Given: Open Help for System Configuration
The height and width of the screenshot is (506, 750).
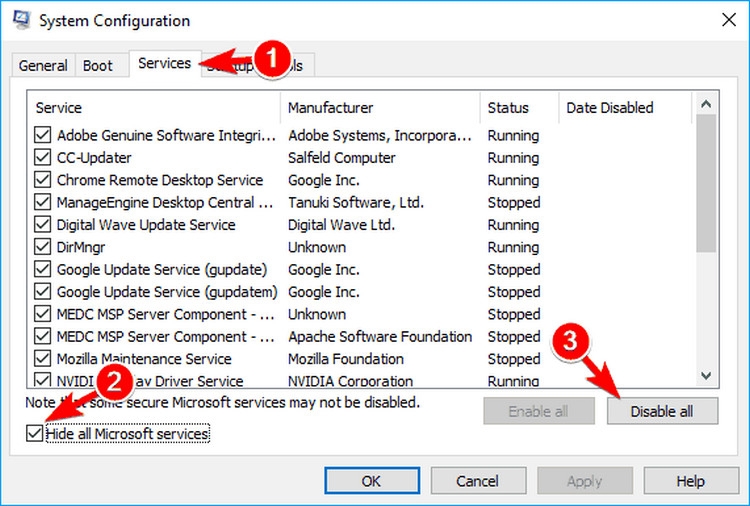Looking at the screenshot, I should pyautogui.click(x=690, y=481).
